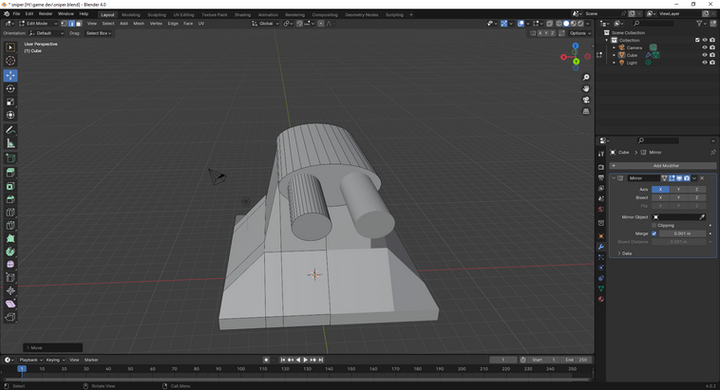
Task: Open the Object Data properties tab
Action: [601, 288]
